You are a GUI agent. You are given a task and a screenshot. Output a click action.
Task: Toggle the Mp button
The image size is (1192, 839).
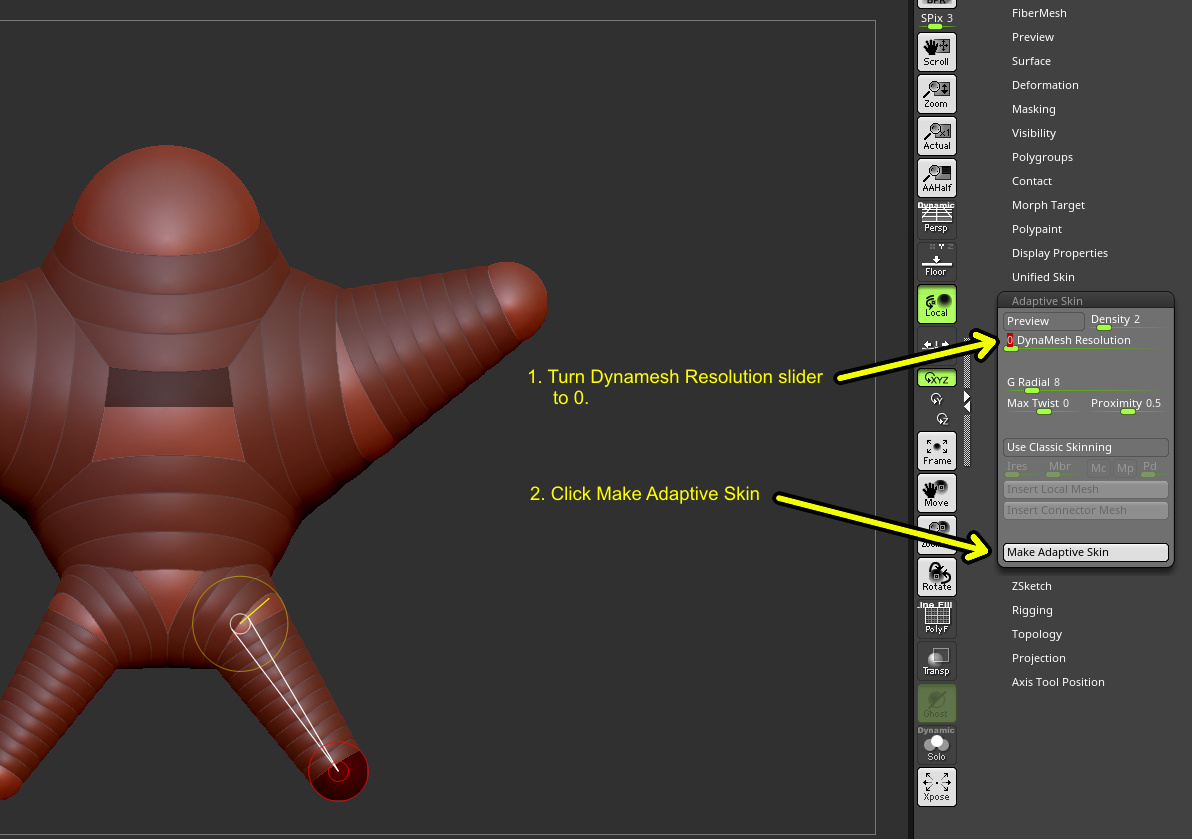coord(1125,468)
